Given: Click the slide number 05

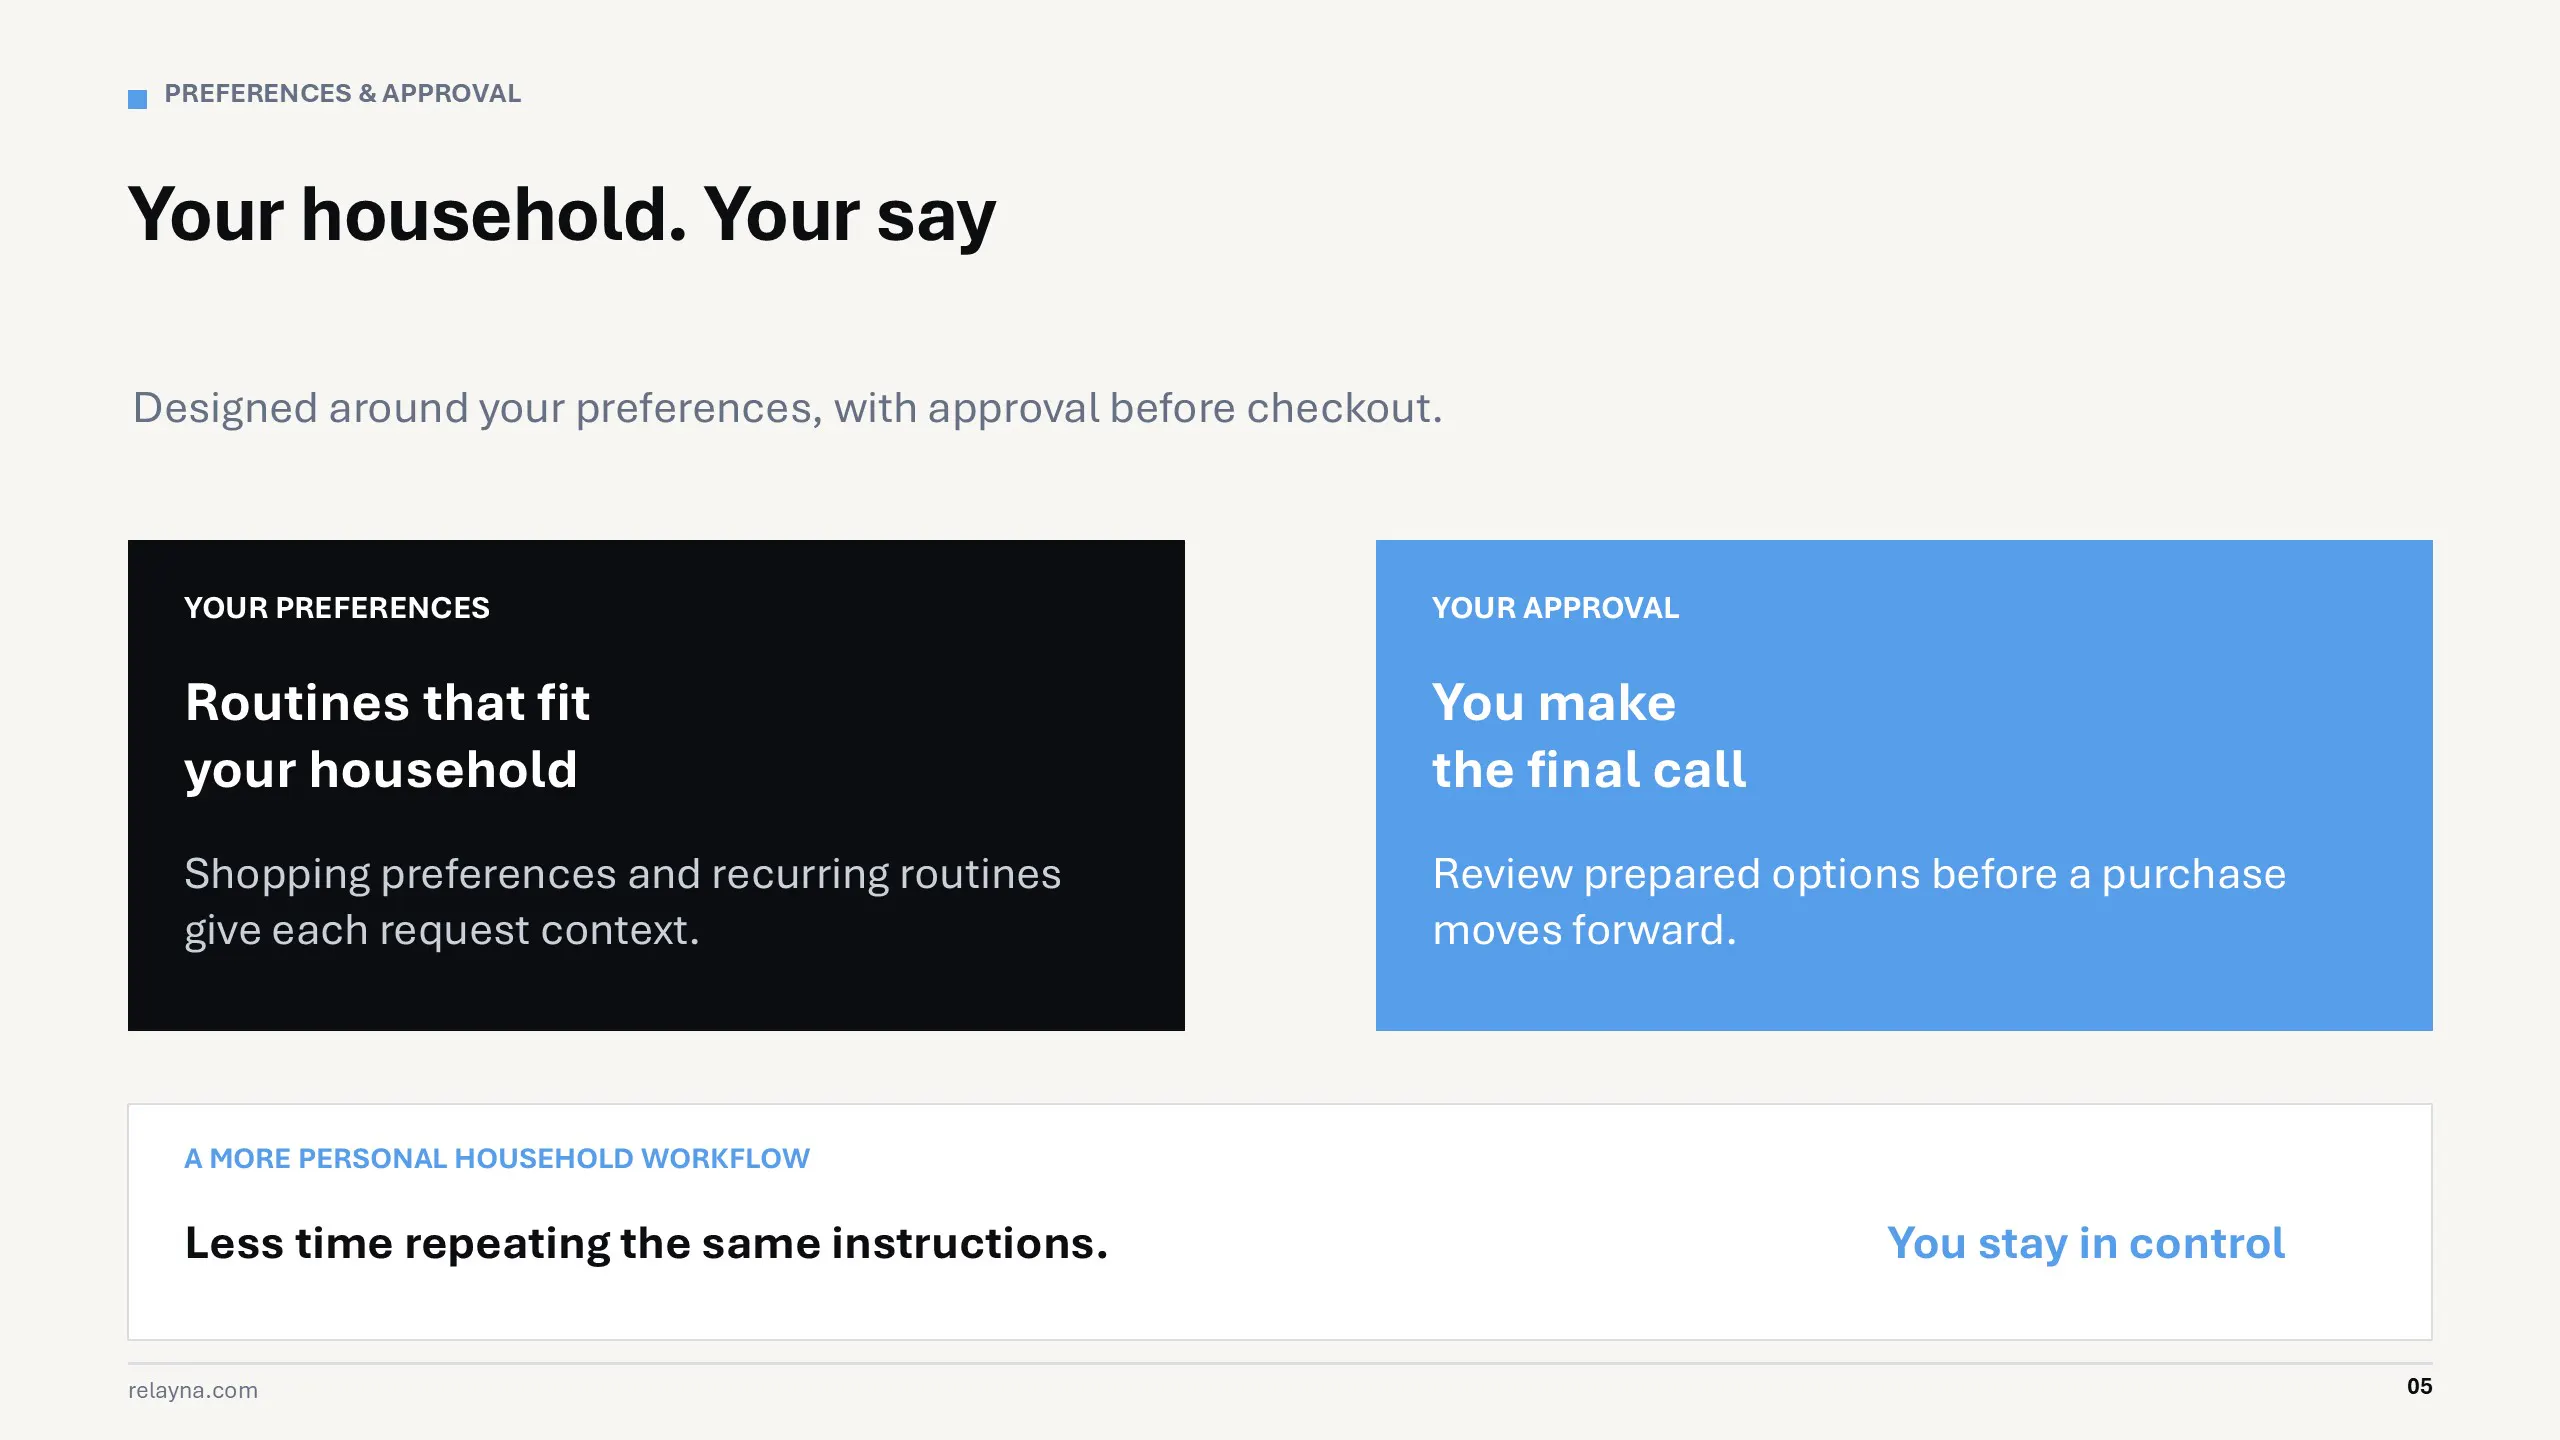Looking at the screenshot, I should pyautogui.click(x=2419, y=1386).
